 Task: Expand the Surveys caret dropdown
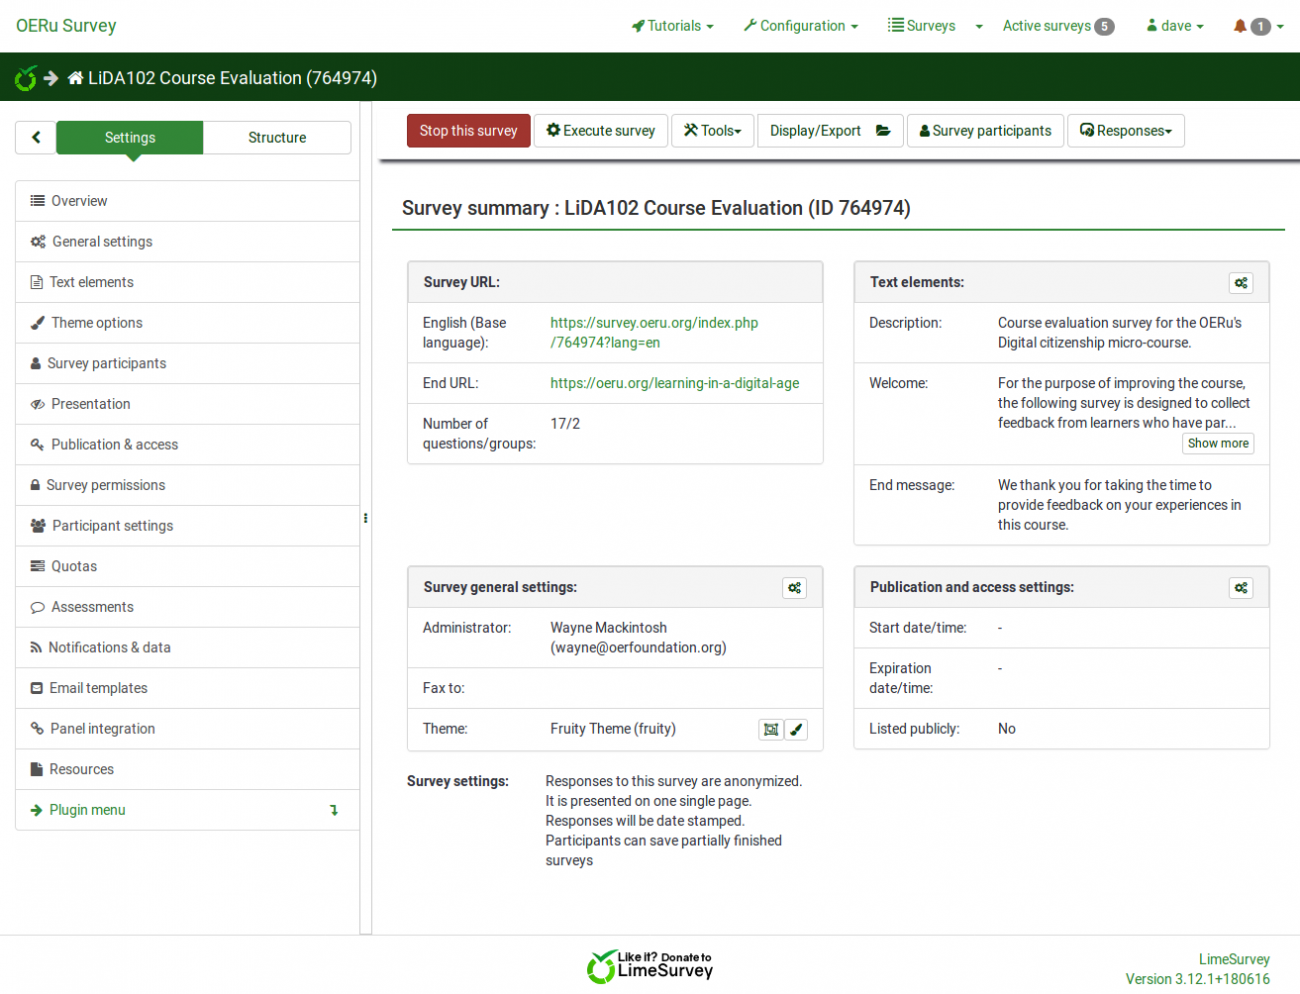(x=979, y=27)
